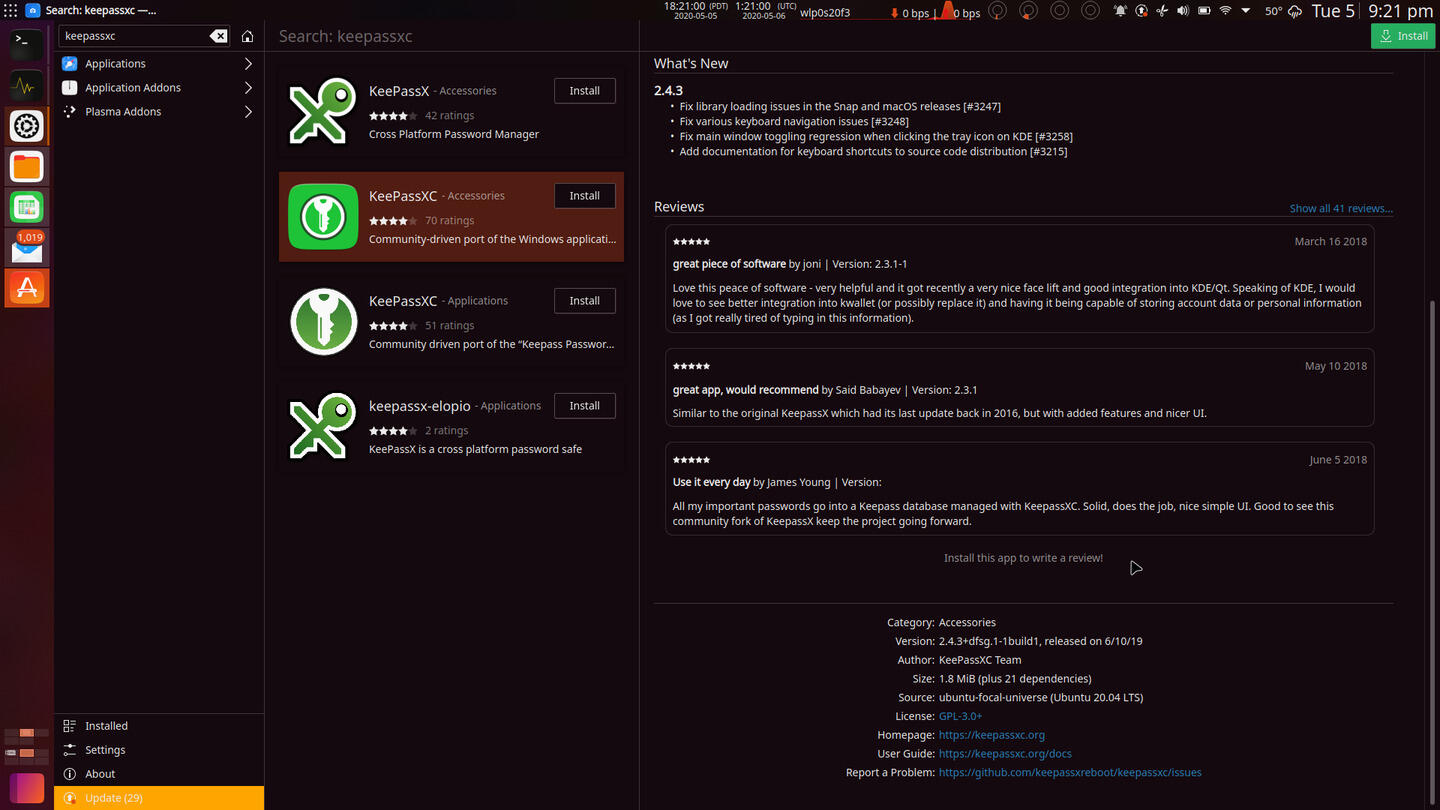The width and height of the screenshot is (1440, 810).
Task: Open James Young's 'Use it every day' review
Action: click(1020, 489)
